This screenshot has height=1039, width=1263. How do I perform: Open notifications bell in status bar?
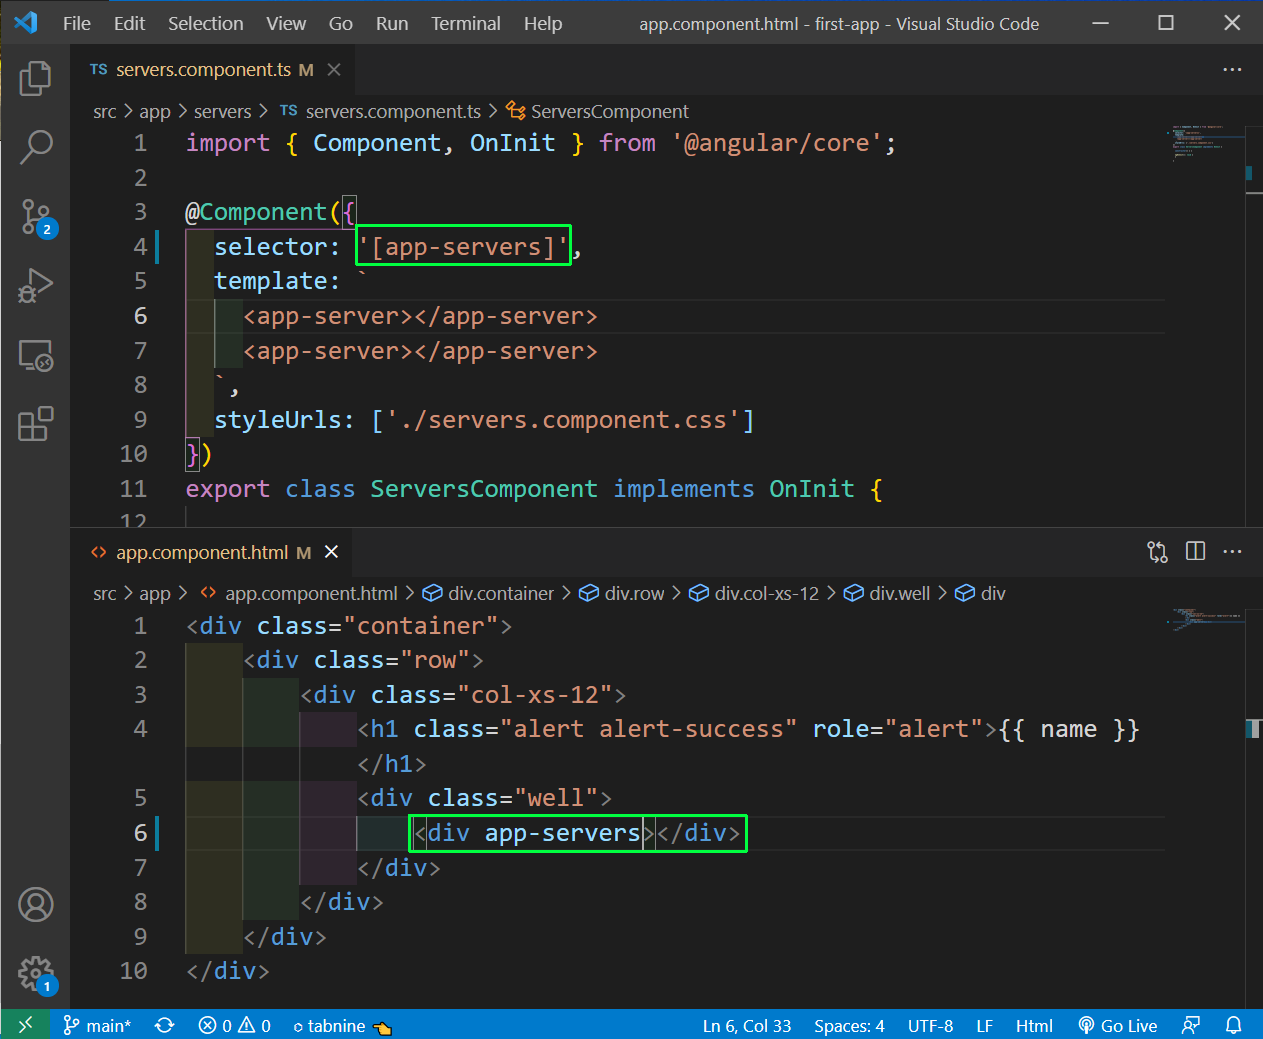pos(1234,1025)
